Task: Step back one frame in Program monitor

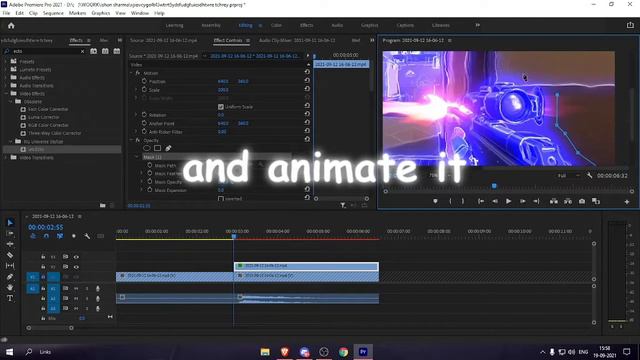Action: pyautogui.click(x=495, y=201)
